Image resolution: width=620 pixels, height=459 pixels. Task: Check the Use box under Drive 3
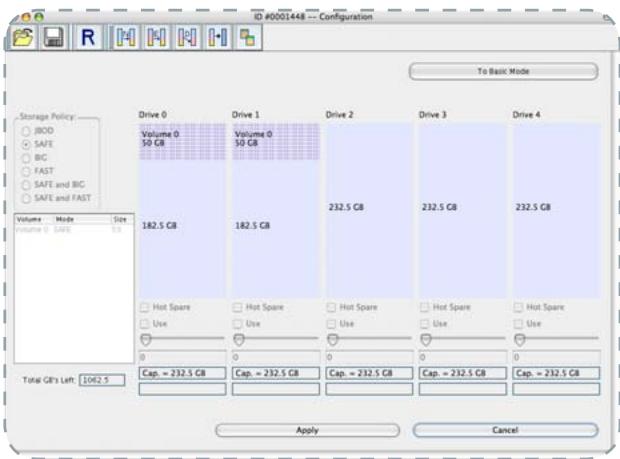coord(424,324)
